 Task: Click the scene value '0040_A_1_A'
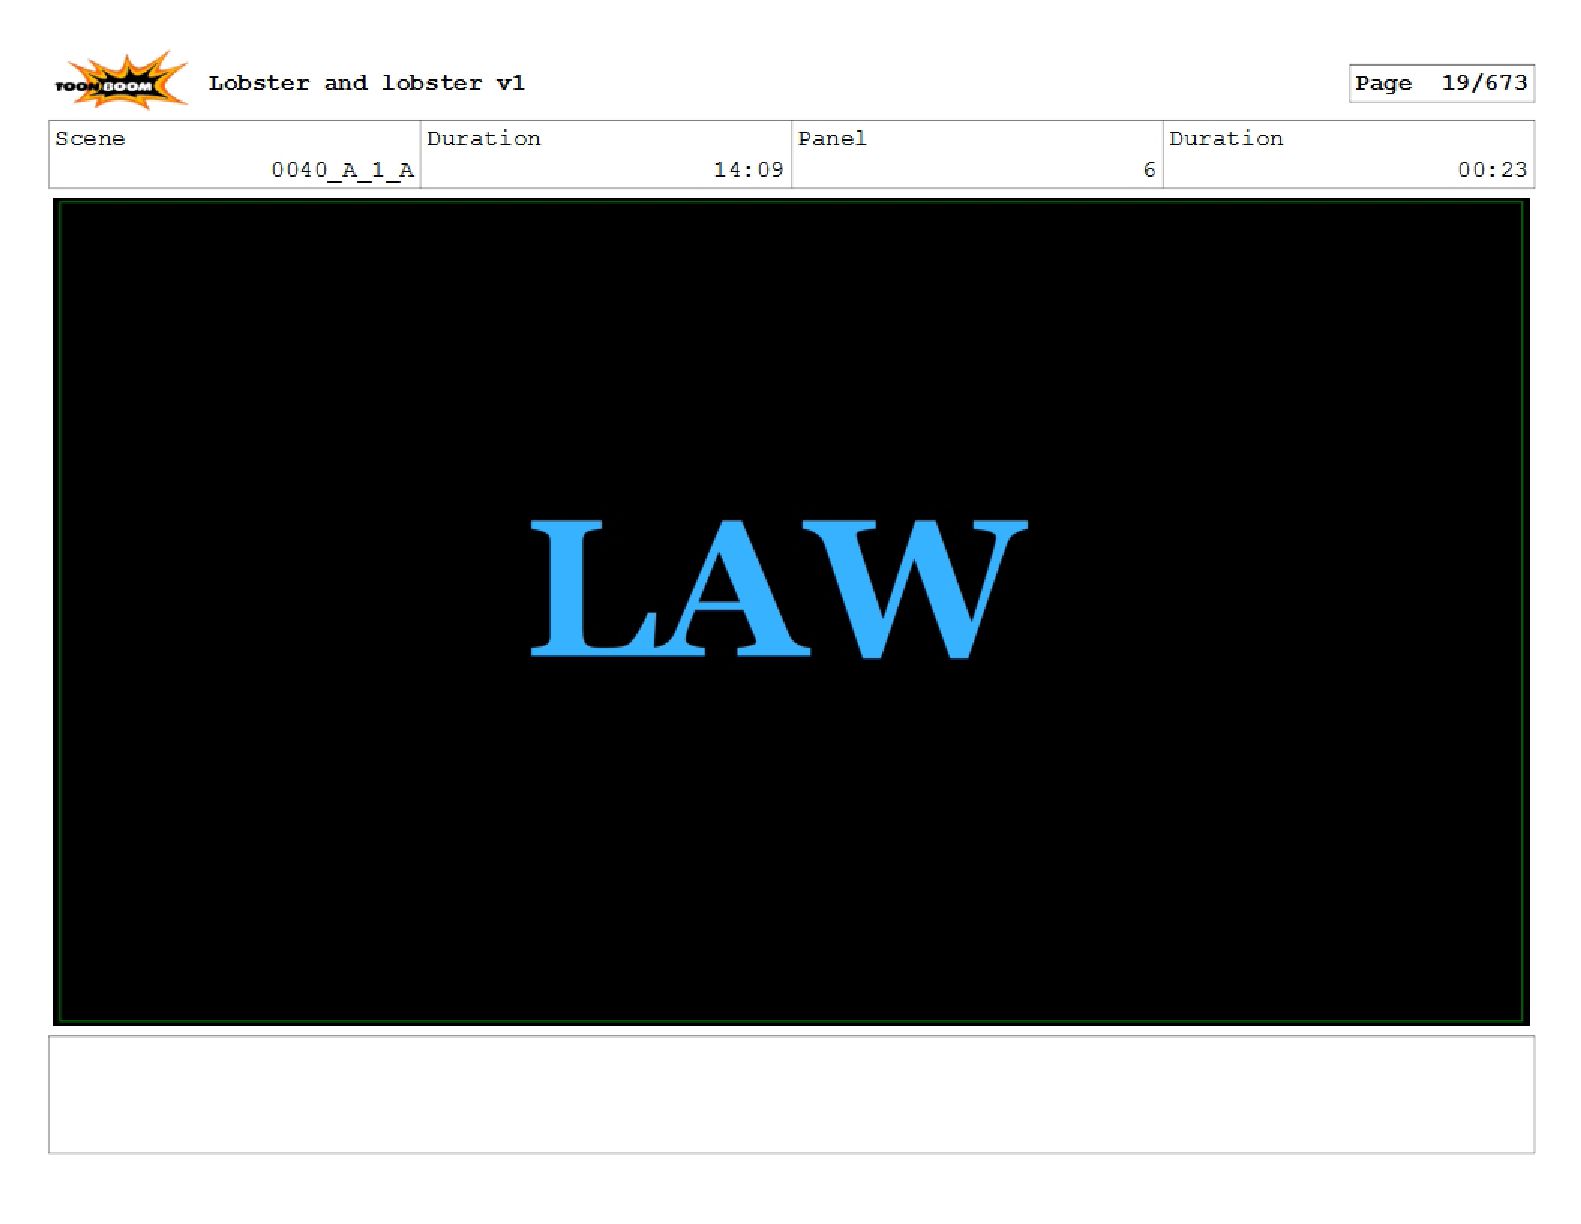[342, 170]
